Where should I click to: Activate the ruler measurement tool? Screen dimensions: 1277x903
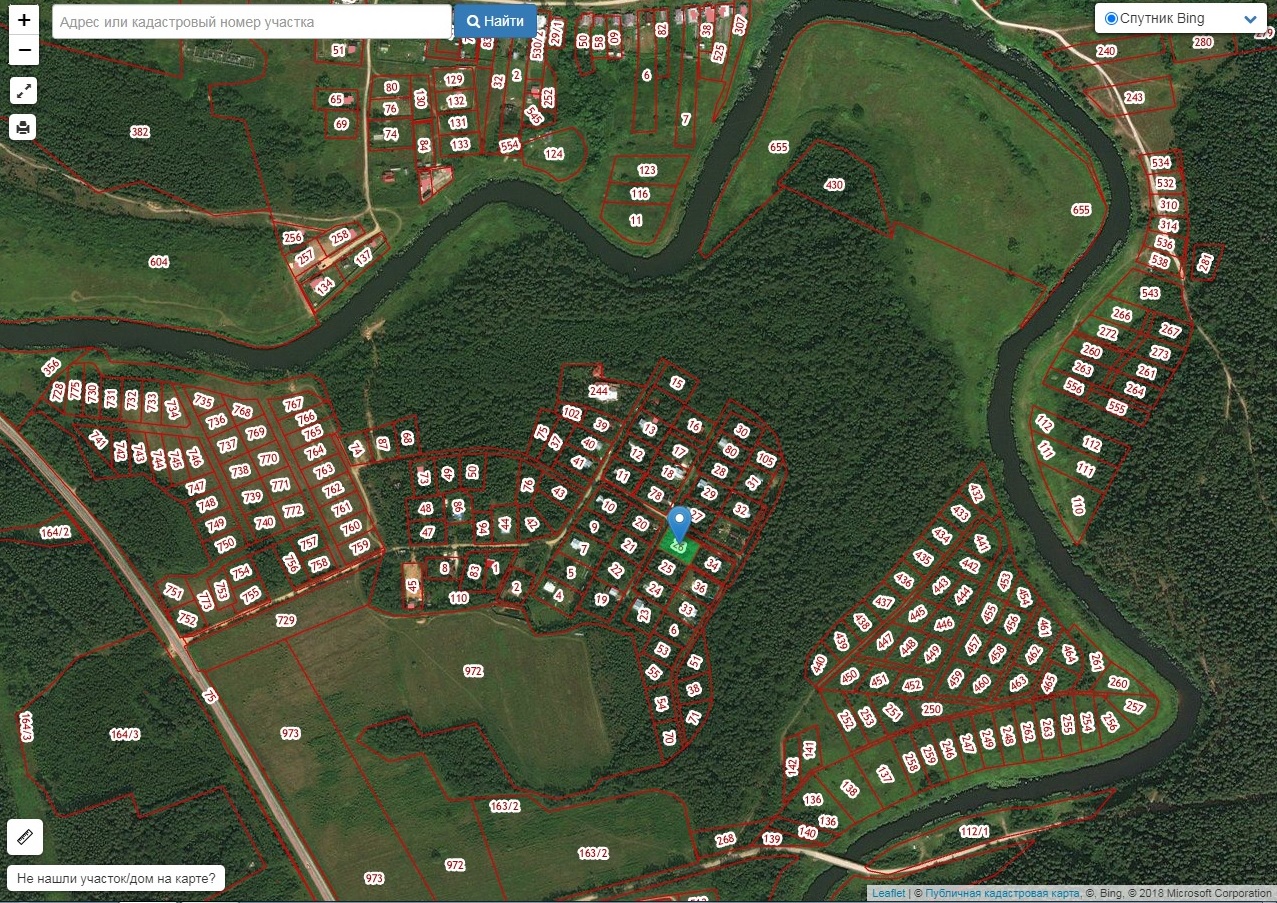point(25,836)
